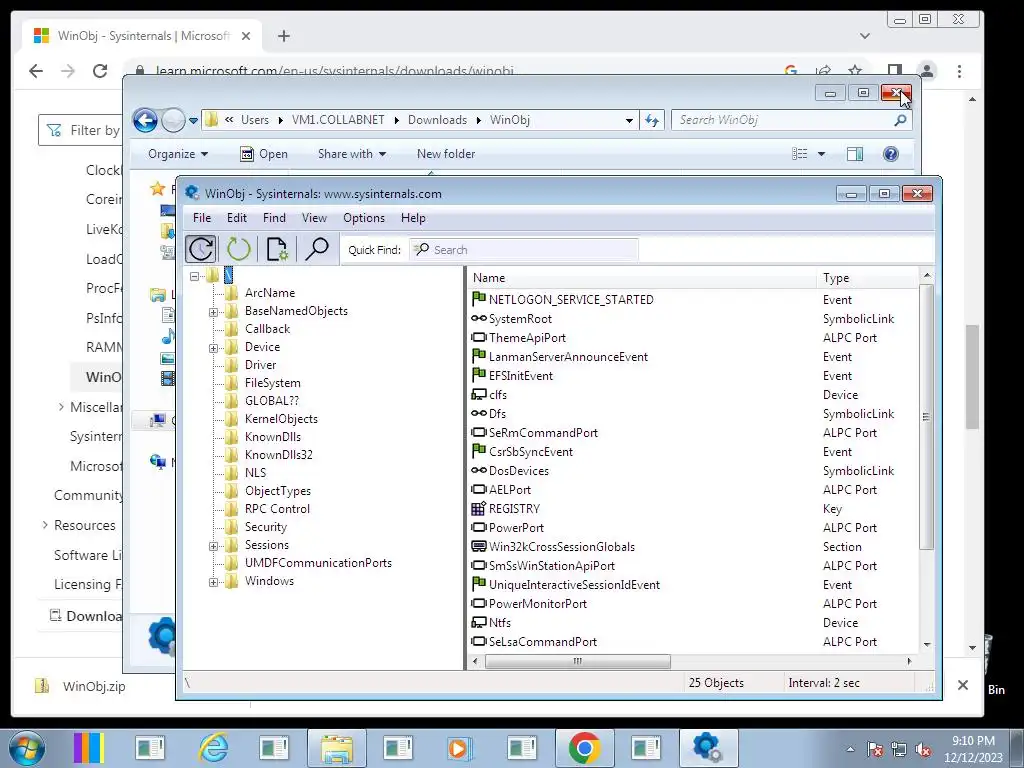The width and height of the screenshot is (1024, 768).
Task: Open Explorer Help question mark icon
Action: click(x=891, y=153)
